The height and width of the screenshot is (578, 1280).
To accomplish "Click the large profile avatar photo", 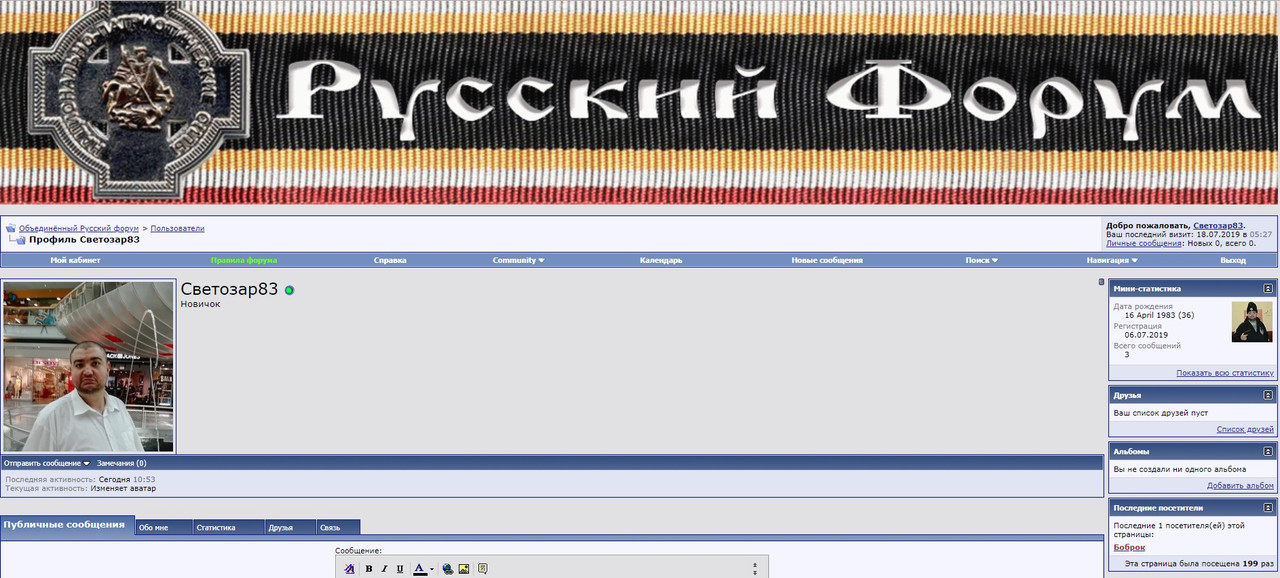I will (88, 366).
